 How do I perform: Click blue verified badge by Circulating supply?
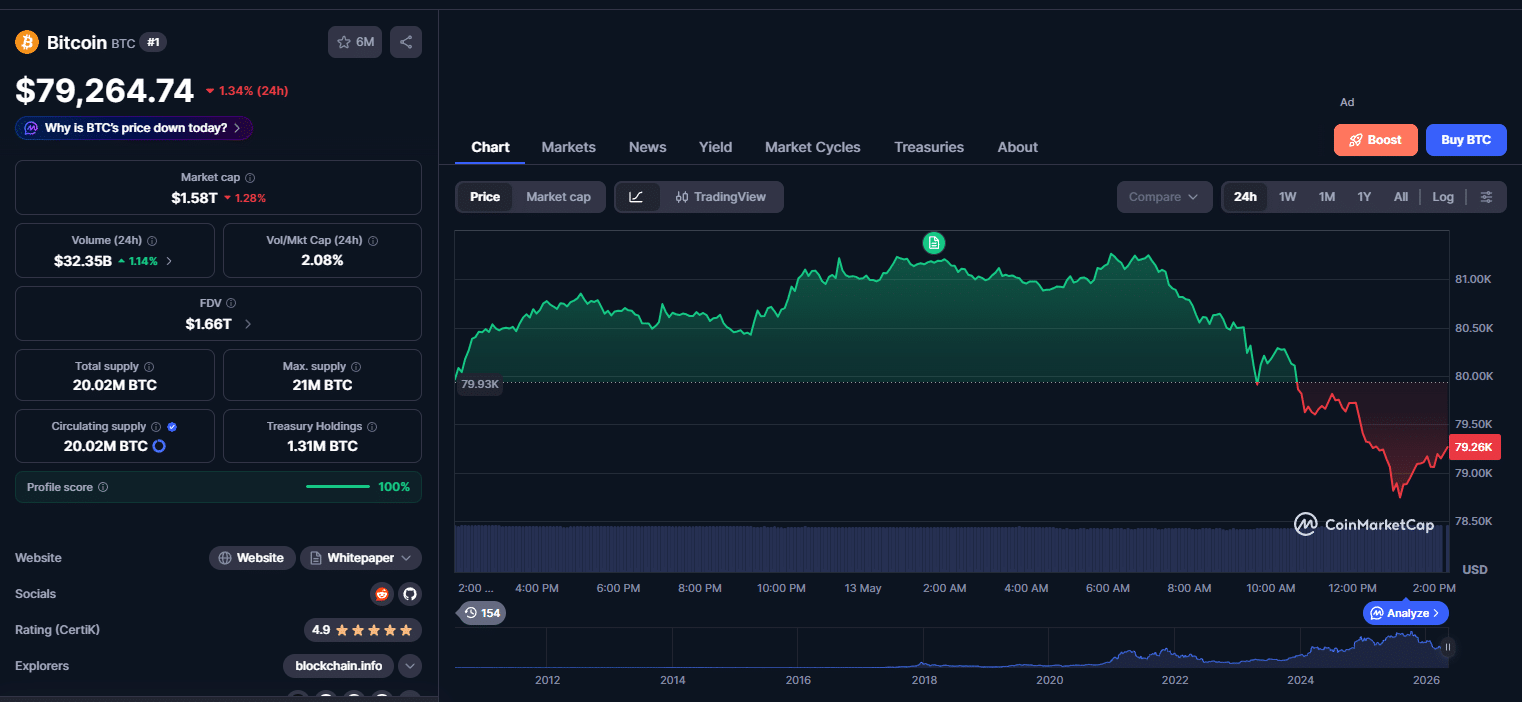tap(172, 426)
